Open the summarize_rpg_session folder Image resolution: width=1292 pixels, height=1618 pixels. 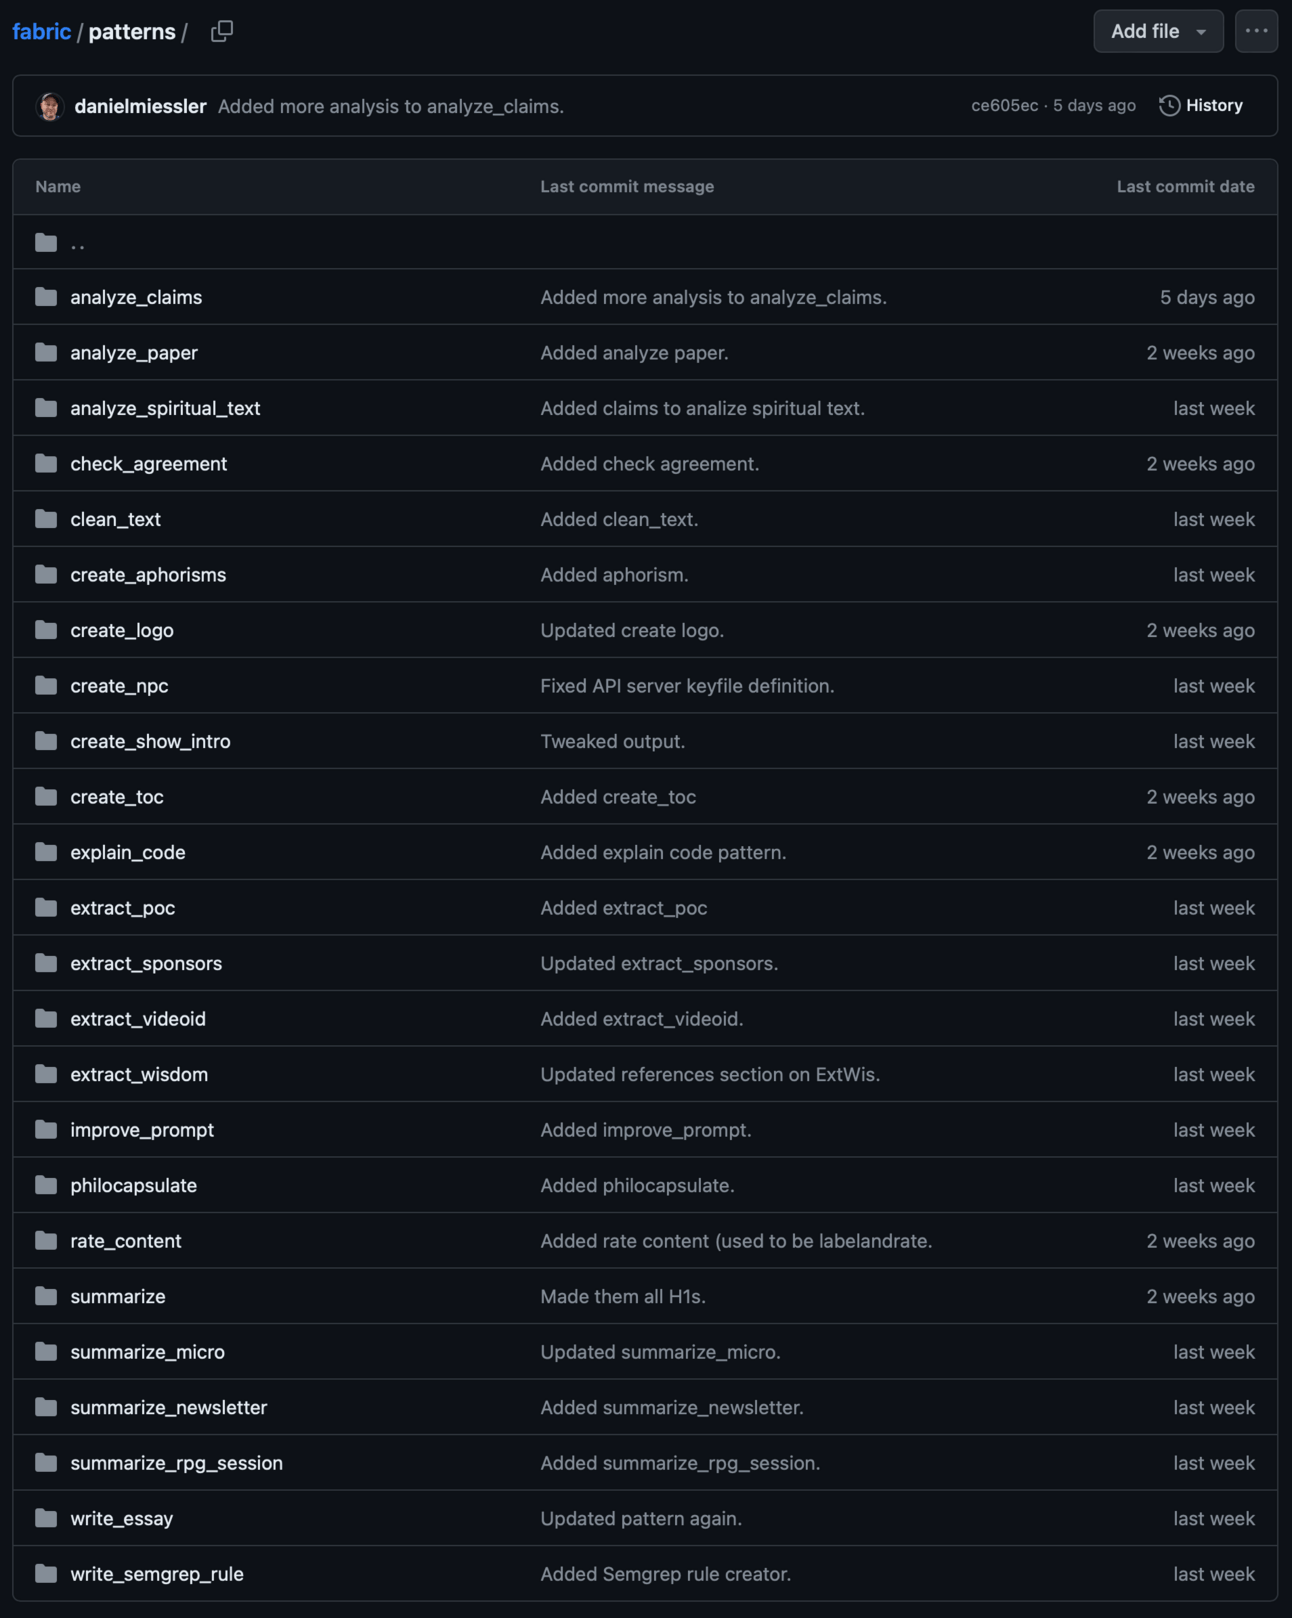pyautogui.click(x=177, y=1462)
